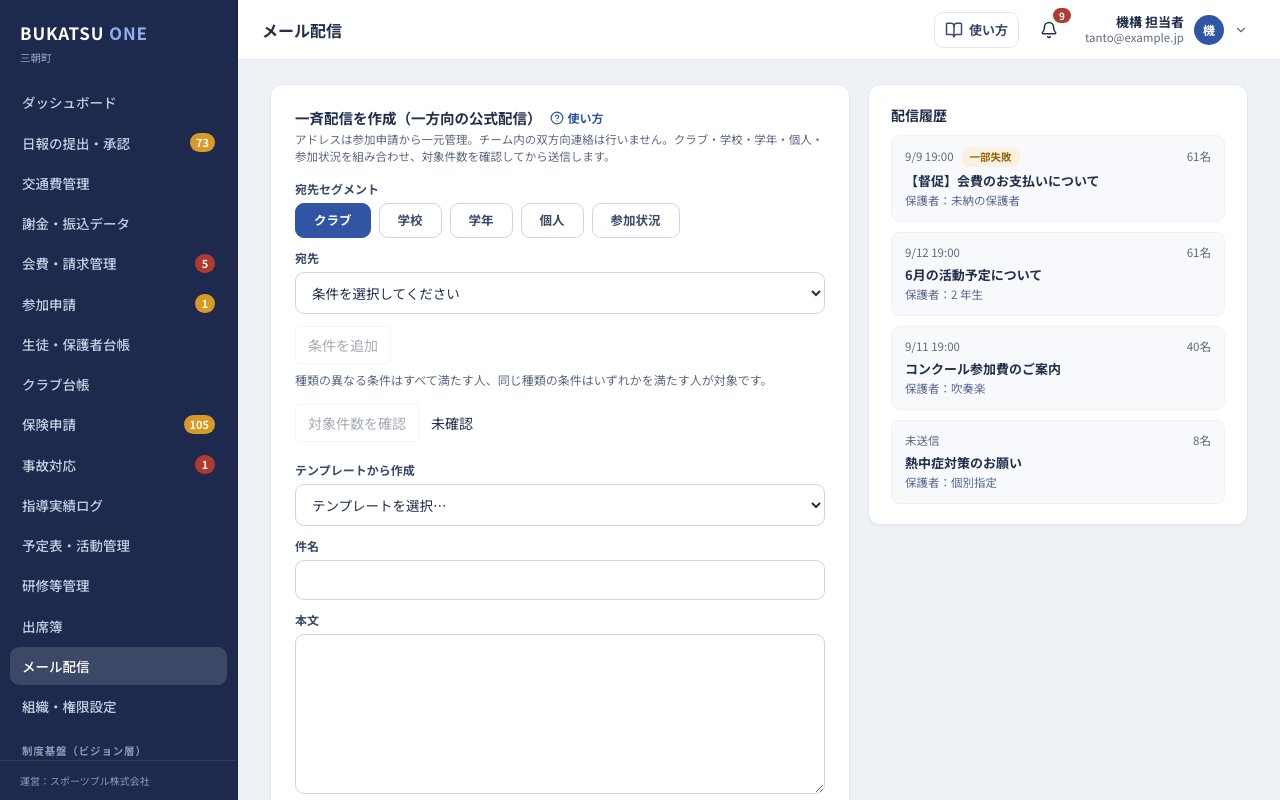Click the user avatar circle 機
Screen dimensions: 1280x800
(x=1209, y=30)
